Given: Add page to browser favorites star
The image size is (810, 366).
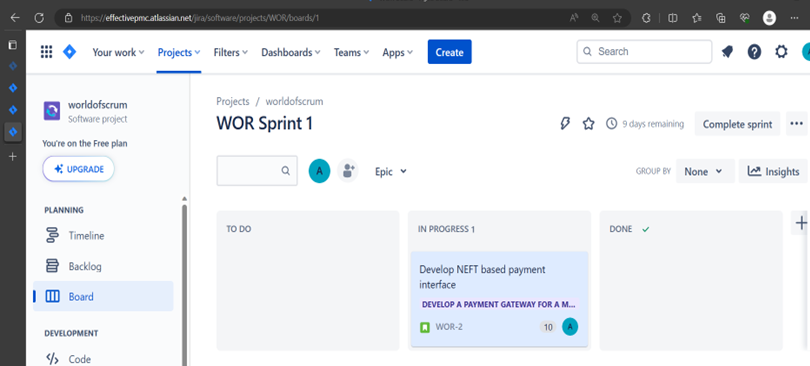Looking at the screenshot, I should pyautogui.click(x=617, y=18).
